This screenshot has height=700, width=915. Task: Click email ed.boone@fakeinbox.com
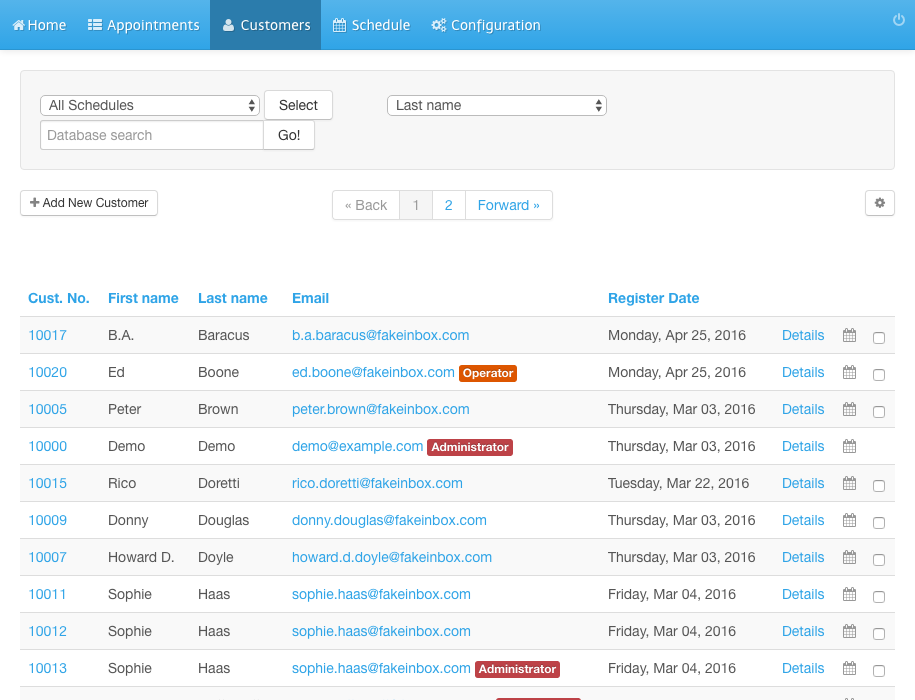click(x=373, y=372)
